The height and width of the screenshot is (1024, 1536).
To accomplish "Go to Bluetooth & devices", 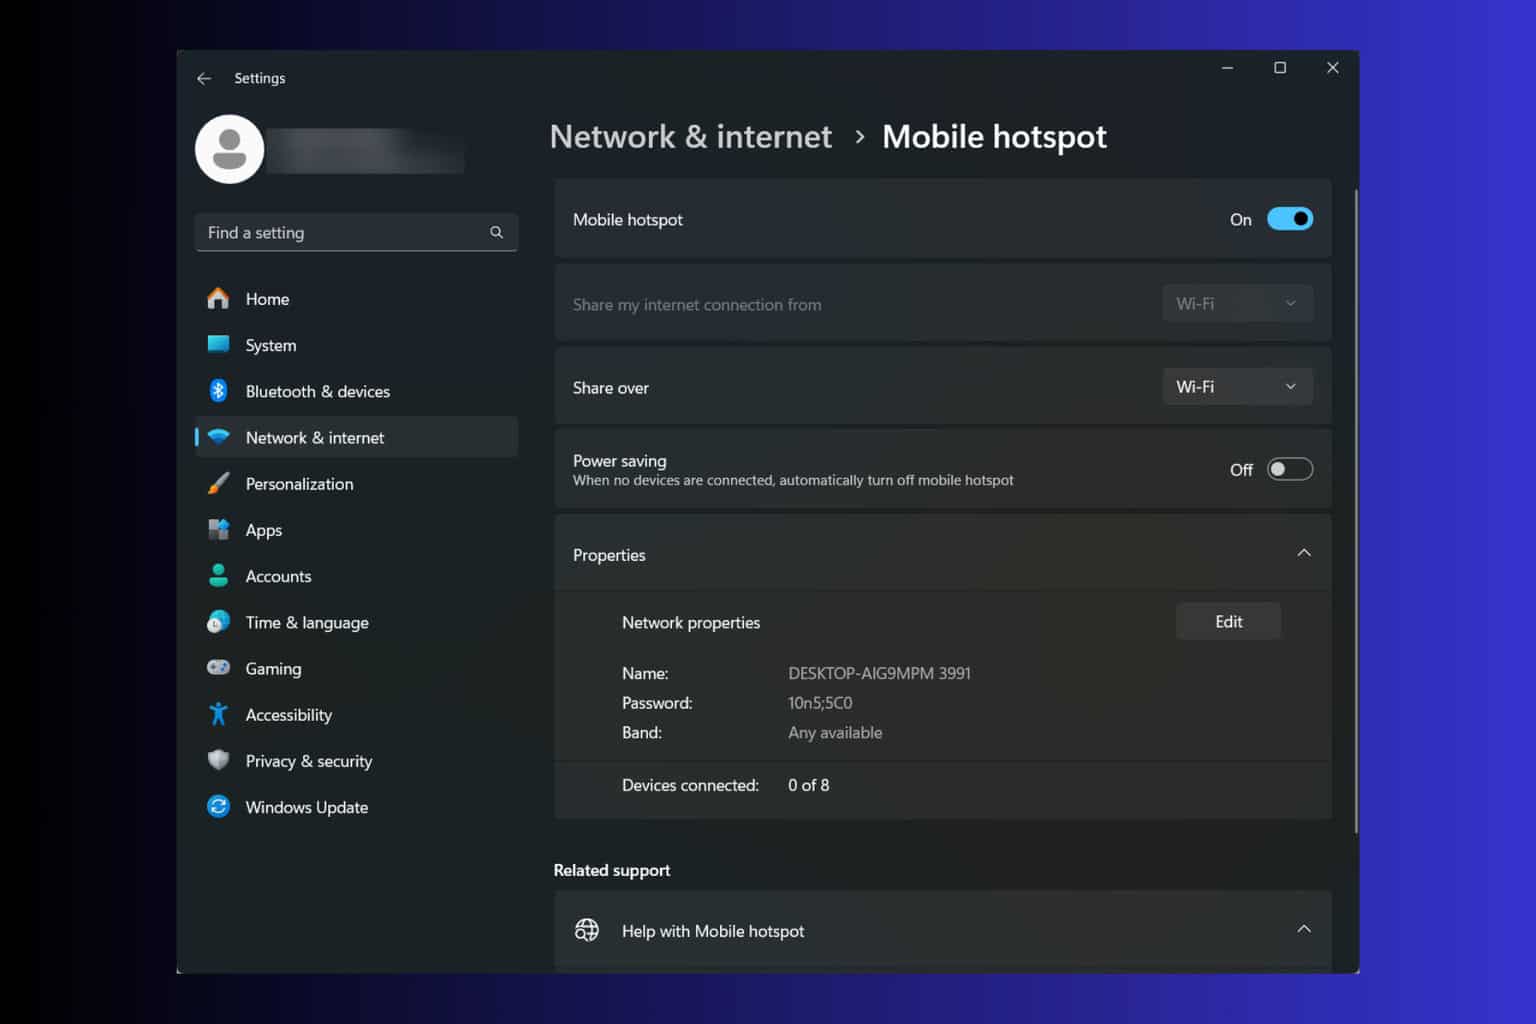I will 357,391.
